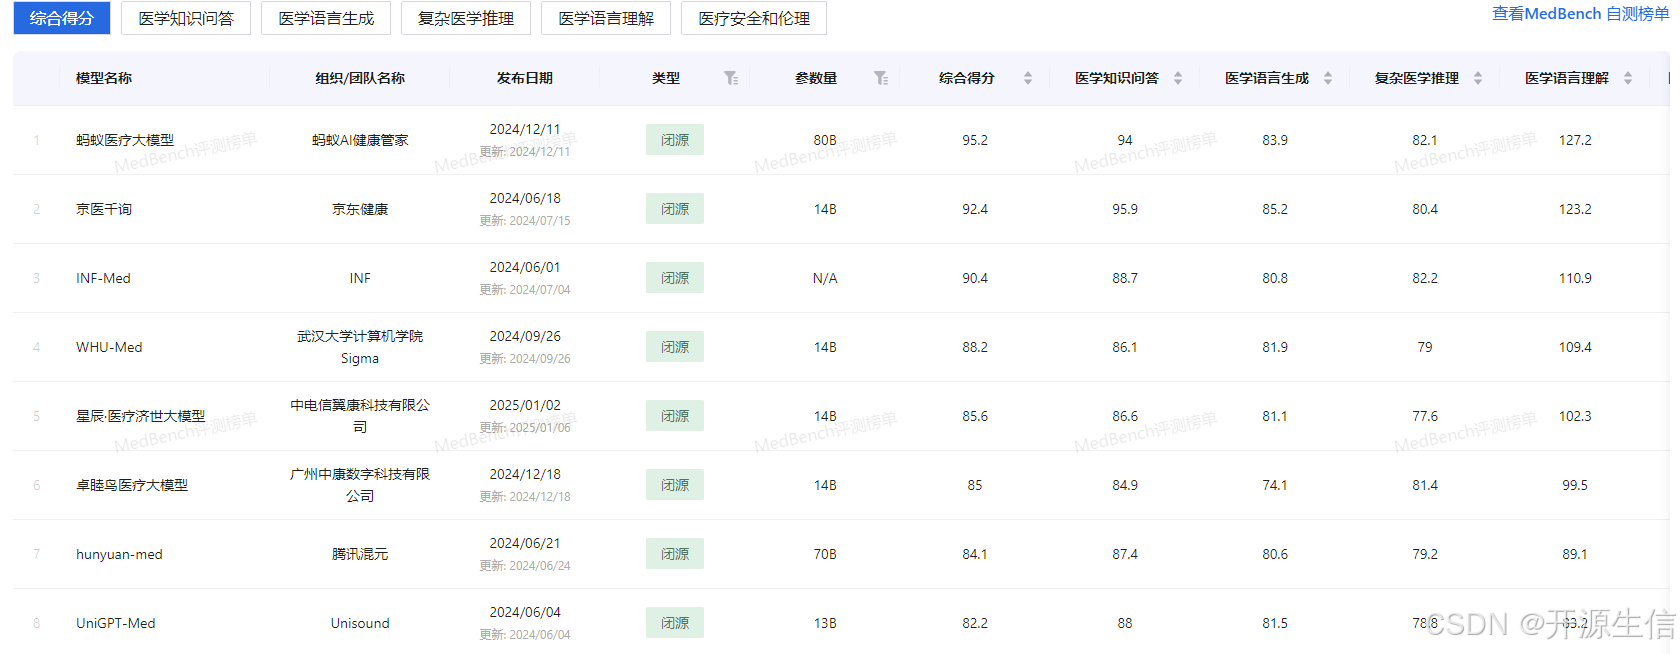Switch to the 复杂医学推理 tab
Screen dimensions: 1680x654
click(x=466, y=18)
